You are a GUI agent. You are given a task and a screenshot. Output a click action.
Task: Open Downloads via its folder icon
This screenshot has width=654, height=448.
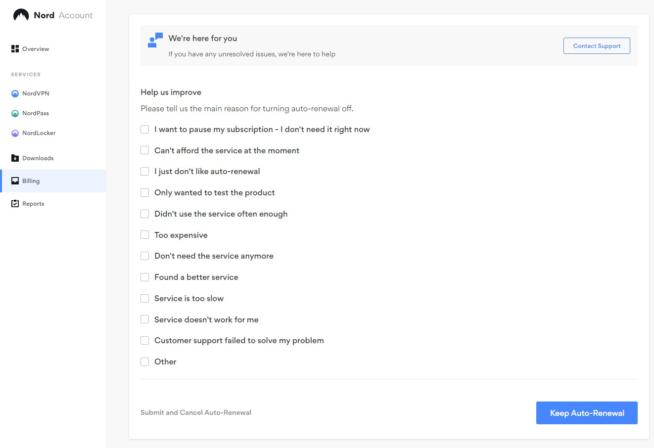click(x=15, y=158)
